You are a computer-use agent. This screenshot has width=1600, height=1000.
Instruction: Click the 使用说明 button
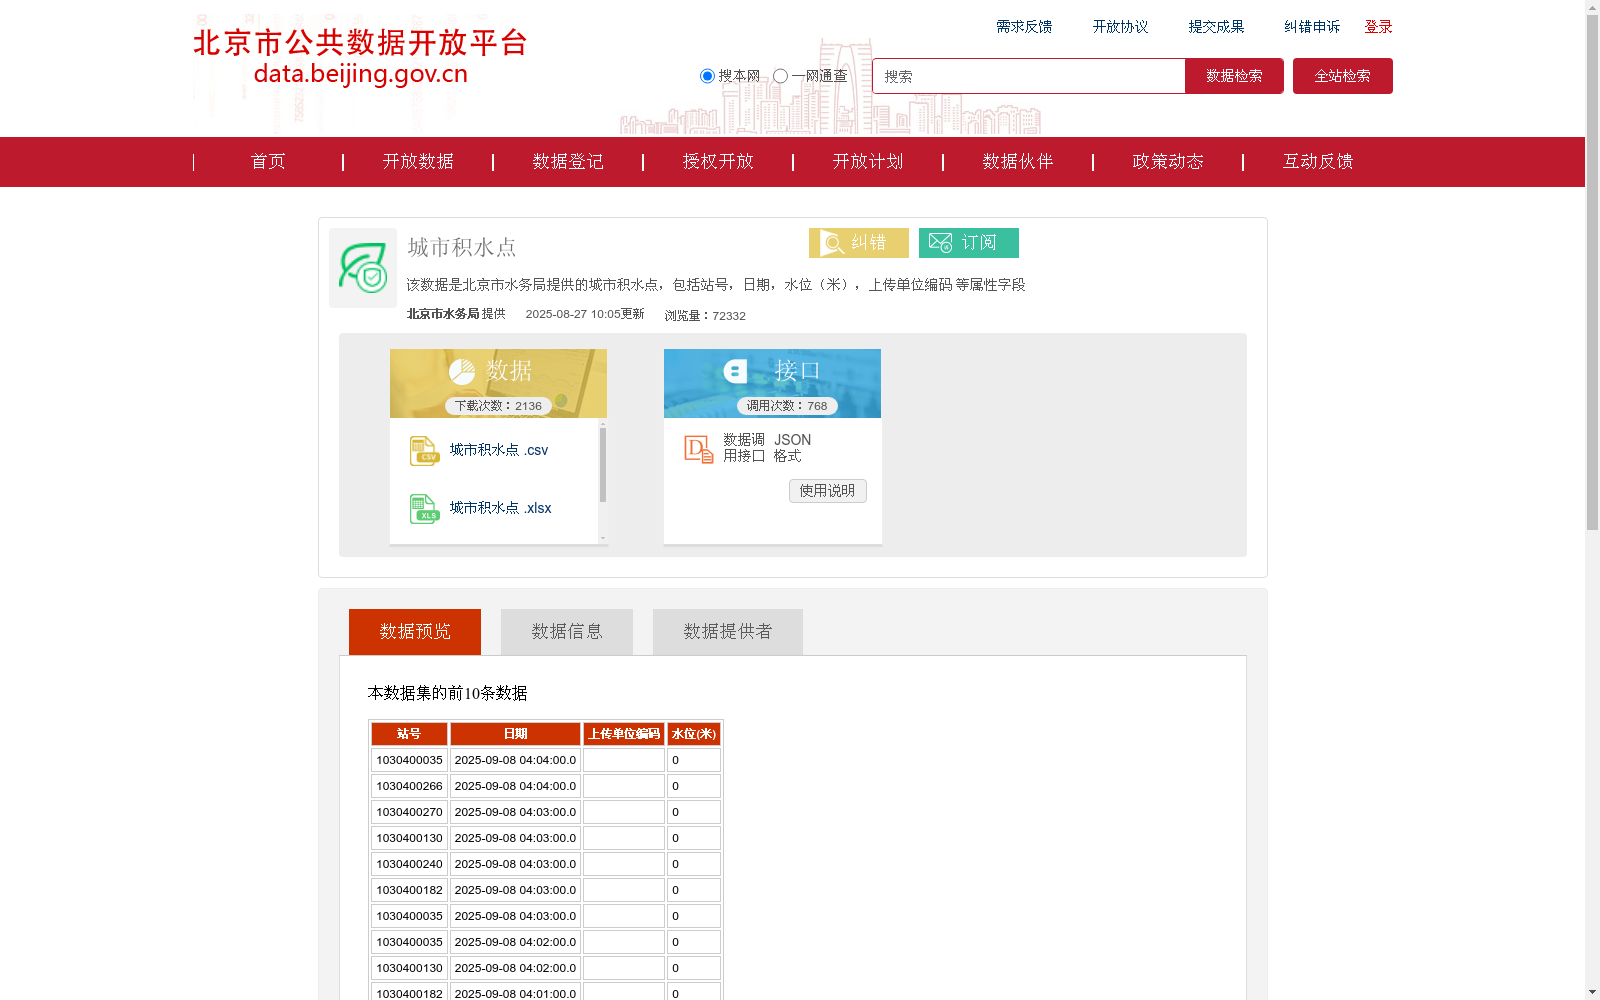pos(828,491)
